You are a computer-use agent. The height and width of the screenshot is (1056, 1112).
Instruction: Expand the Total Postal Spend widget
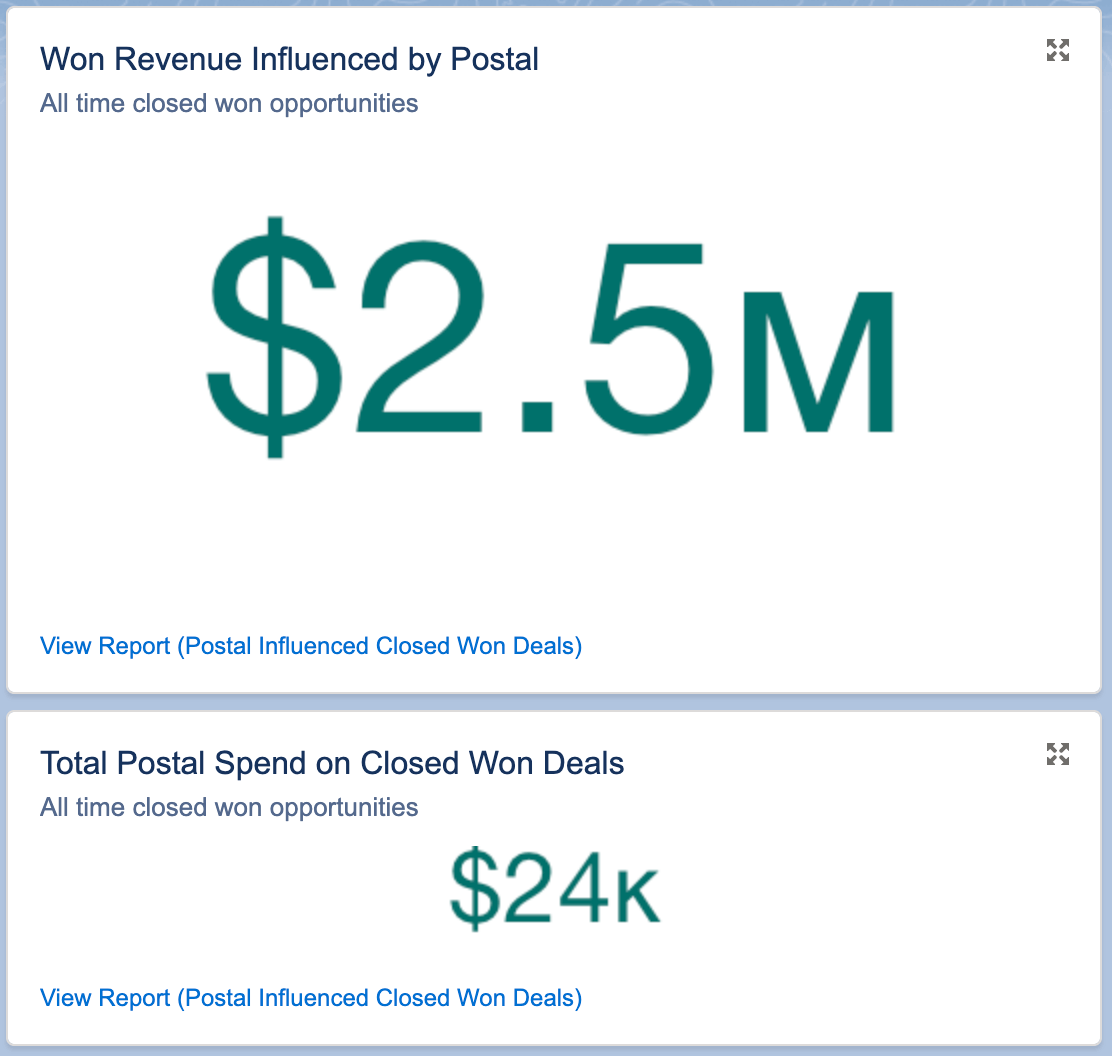pos(1057,754)
